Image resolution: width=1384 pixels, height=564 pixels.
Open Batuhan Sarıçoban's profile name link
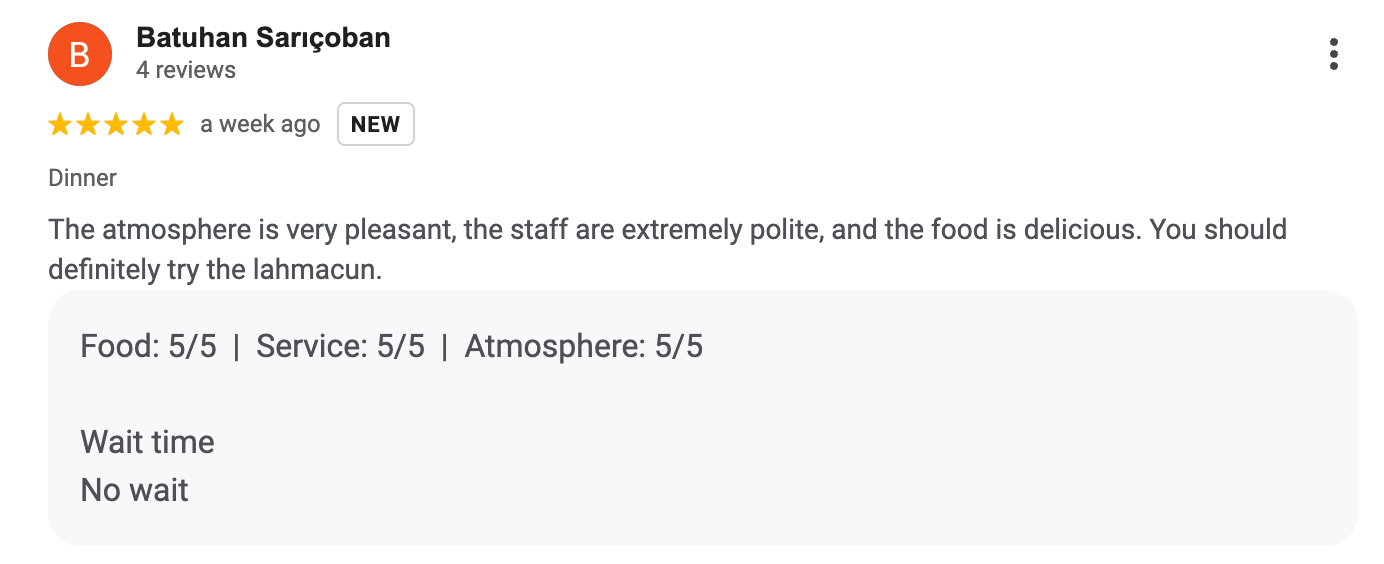coord(263,38)
